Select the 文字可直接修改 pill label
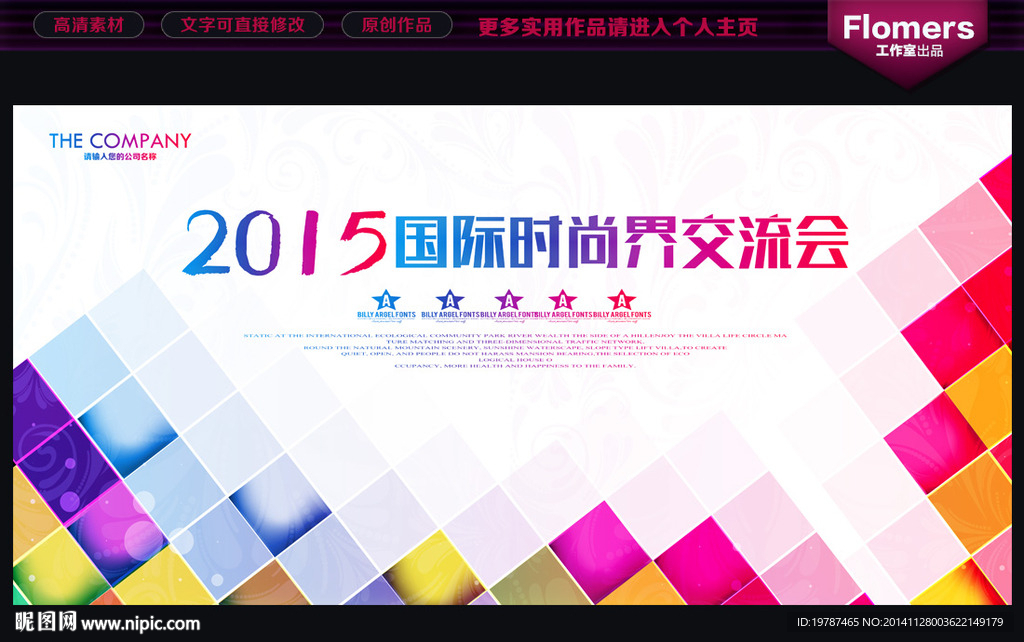 tap(242, 25)
